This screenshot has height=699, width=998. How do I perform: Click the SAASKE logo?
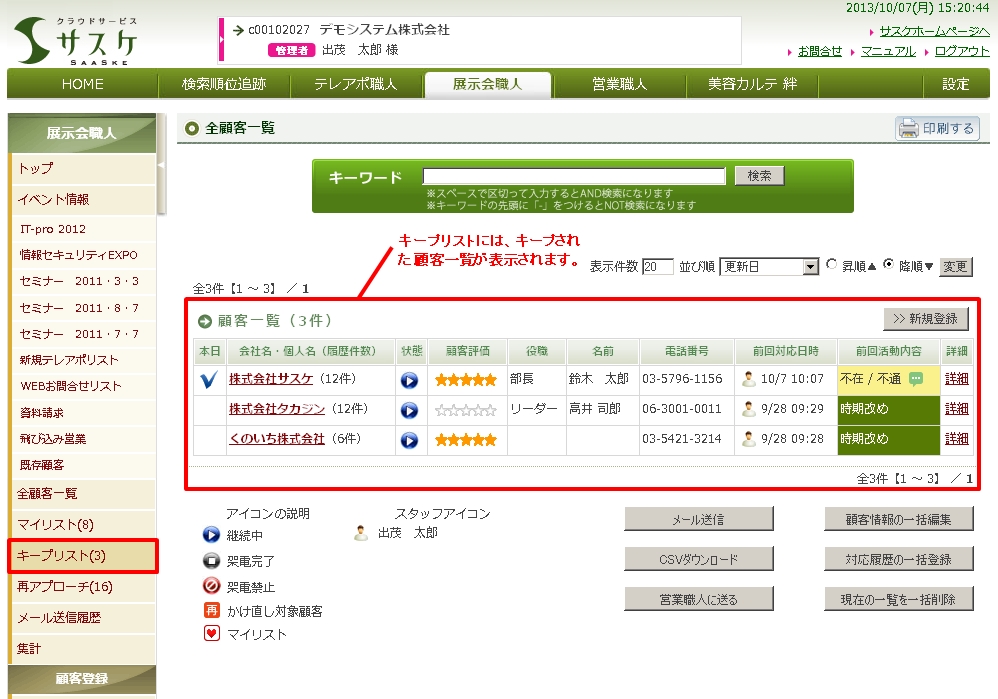(x=78, y=41)
